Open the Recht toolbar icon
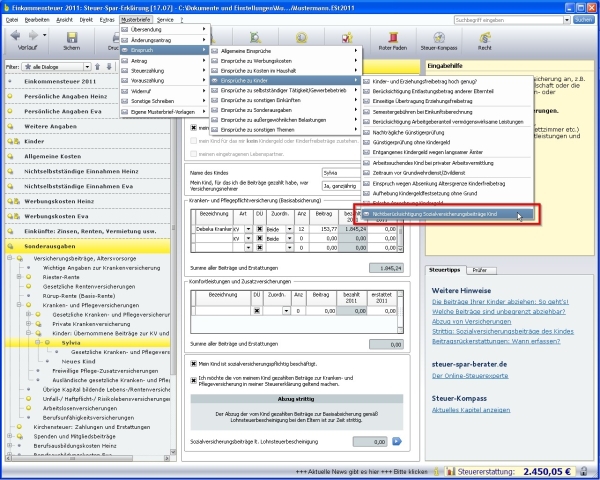The image size is (600, 480). (x=485, y=38)
